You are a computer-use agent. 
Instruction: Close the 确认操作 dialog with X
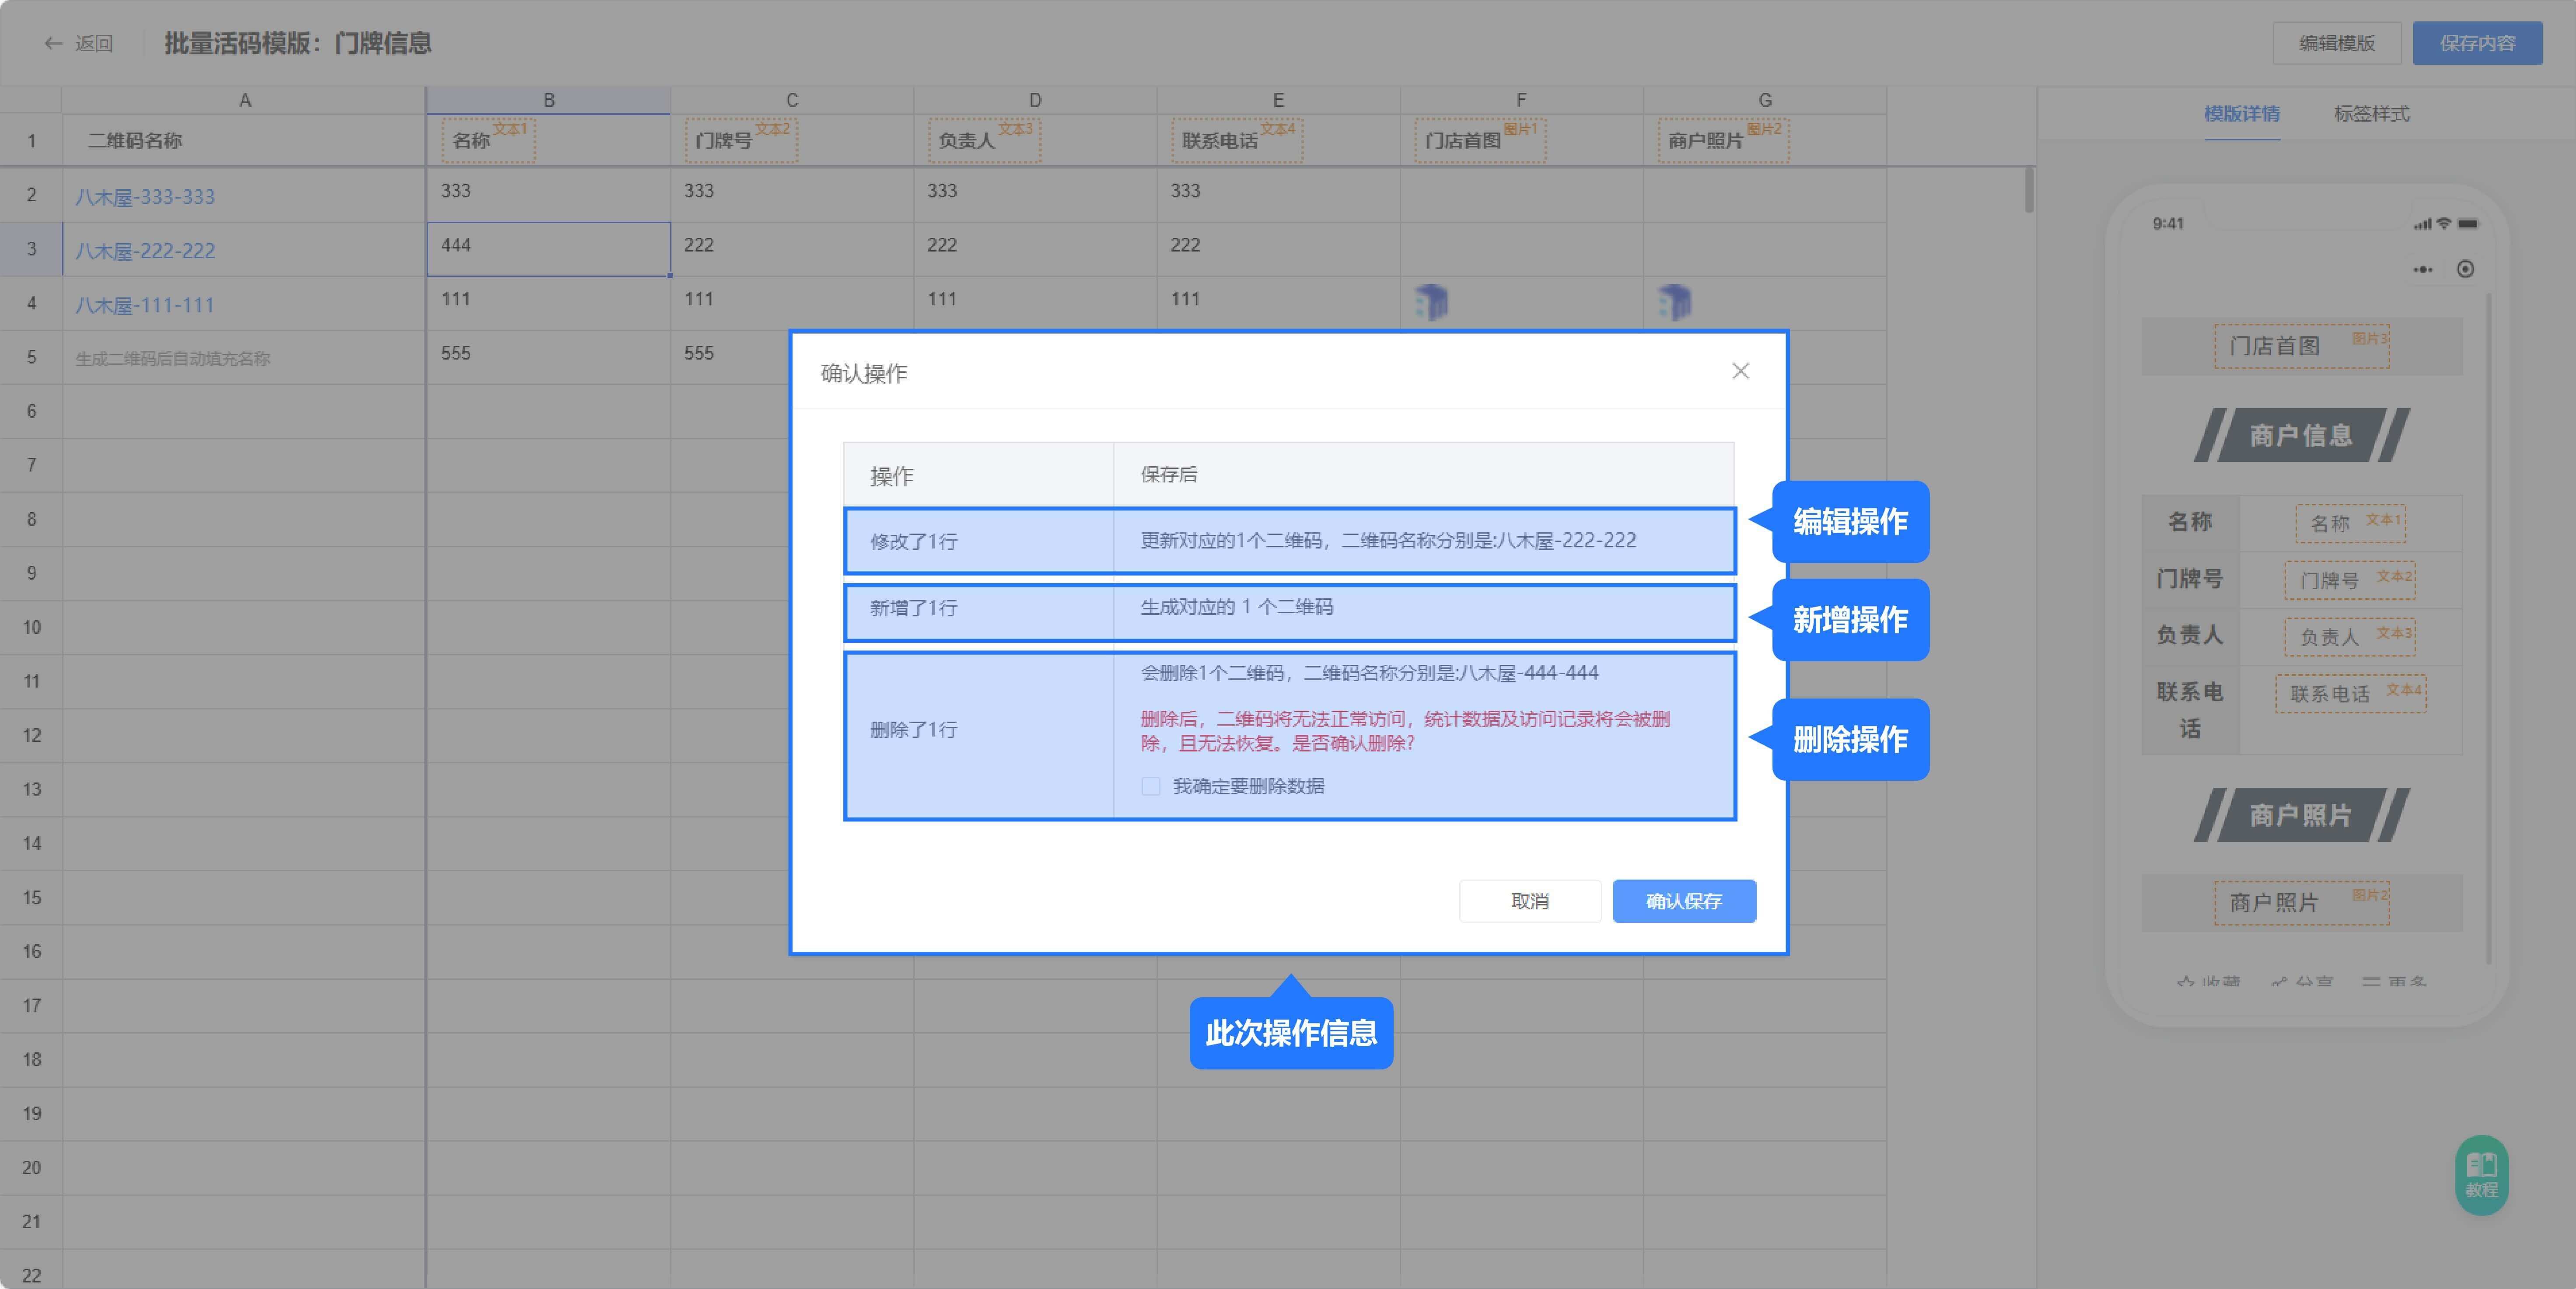coord(1740,371)
